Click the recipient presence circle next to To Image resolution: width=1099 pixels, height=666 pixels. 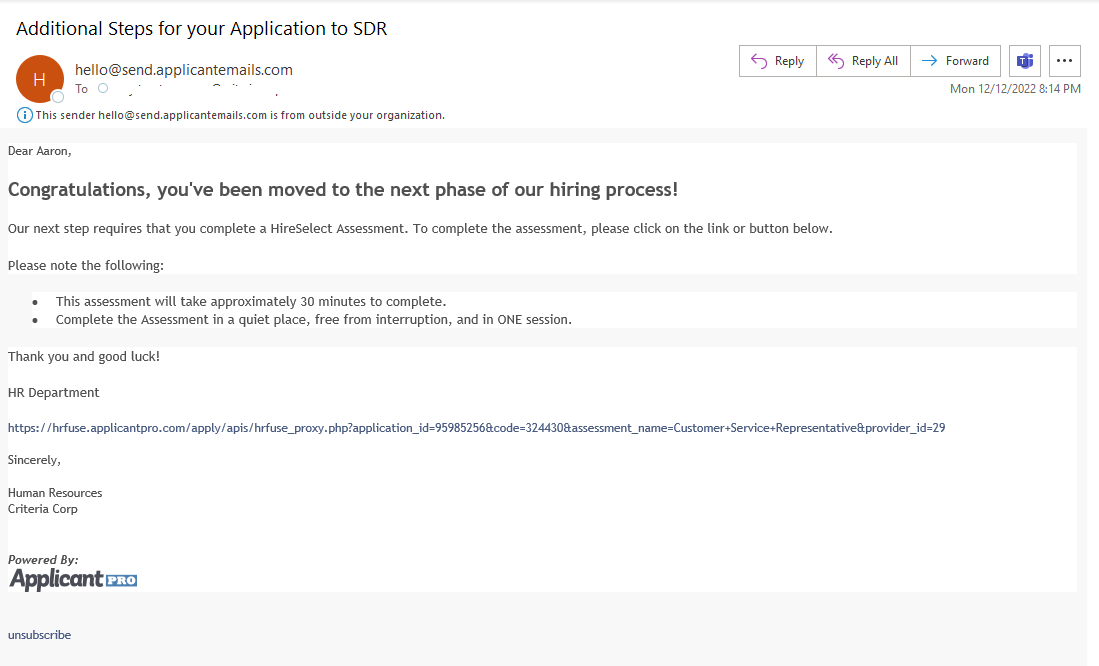click(103, 88)
